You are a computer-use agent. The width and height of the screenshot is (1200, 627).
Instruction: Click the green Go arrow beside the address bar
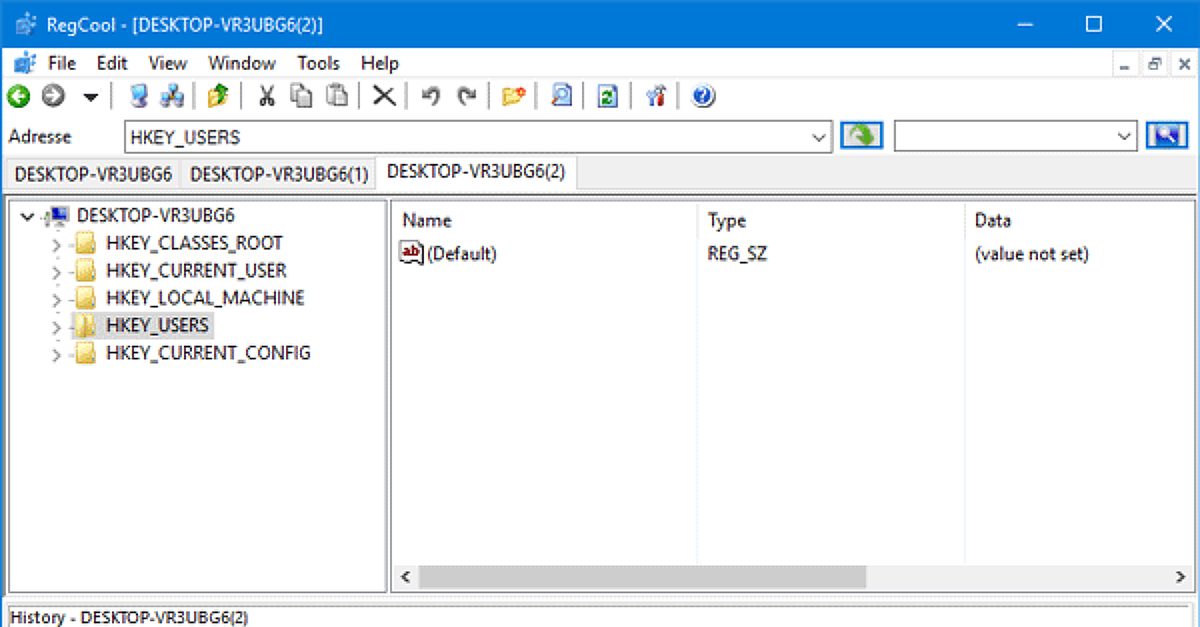pos(861,136)
